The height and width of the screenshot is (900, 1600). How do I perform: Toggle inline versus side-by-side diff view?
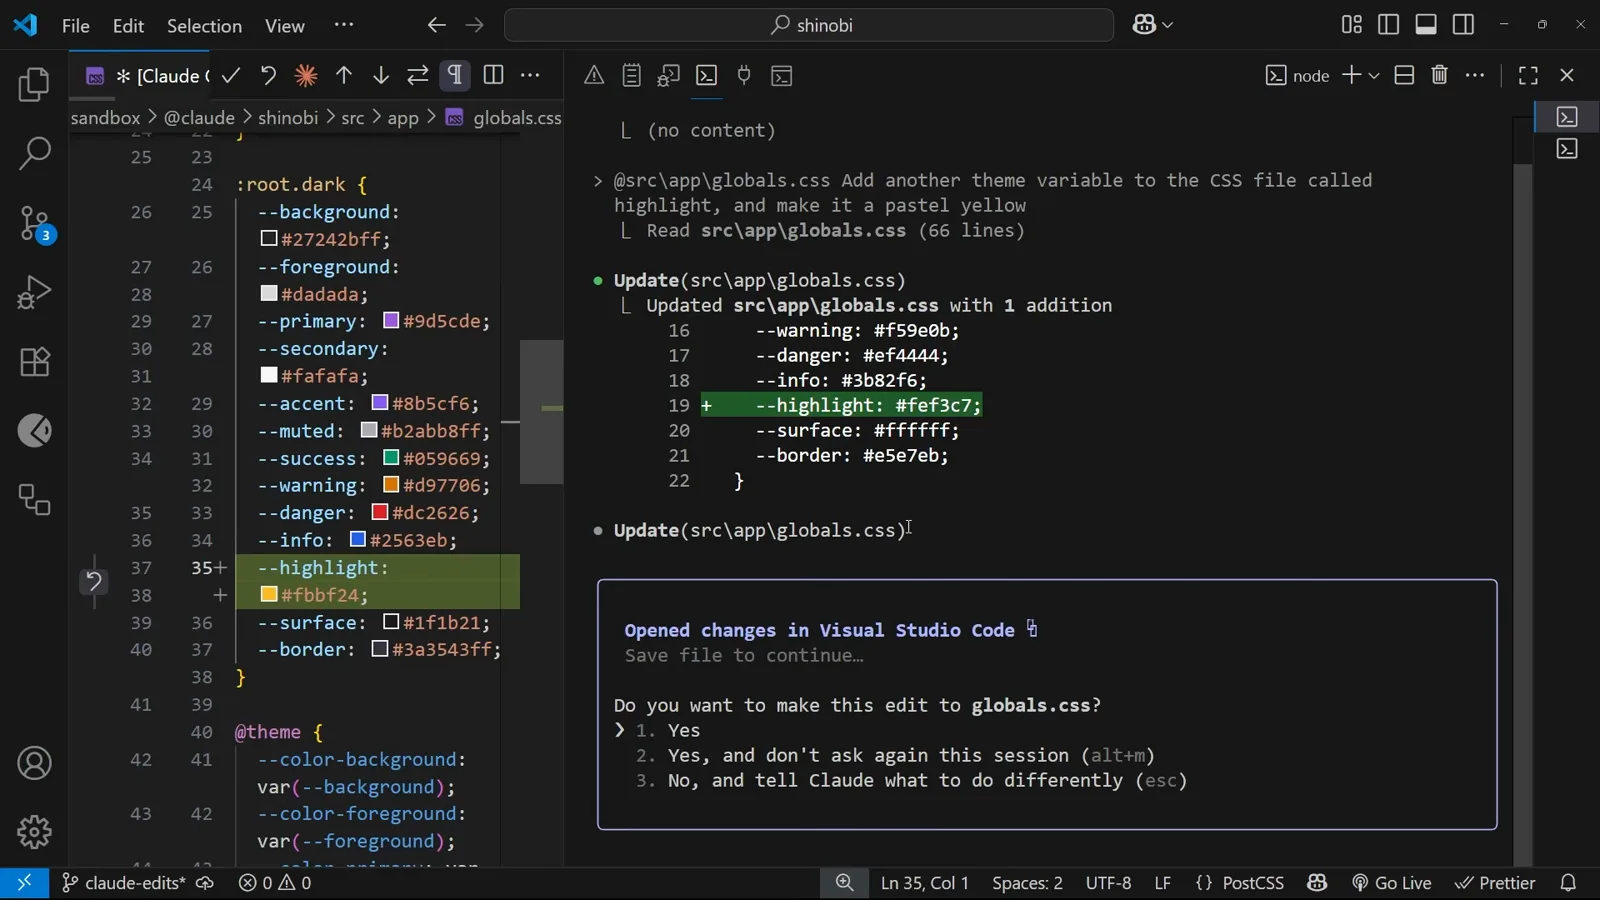493,75
